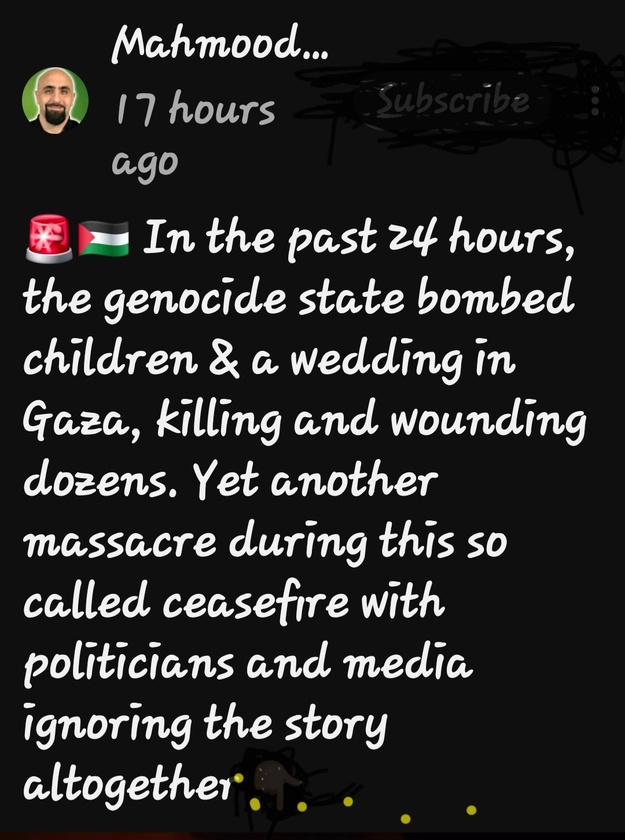Subscribe to the Mahmood channel
The width and height of the screenshot is (625, 840).
(453, 100)
